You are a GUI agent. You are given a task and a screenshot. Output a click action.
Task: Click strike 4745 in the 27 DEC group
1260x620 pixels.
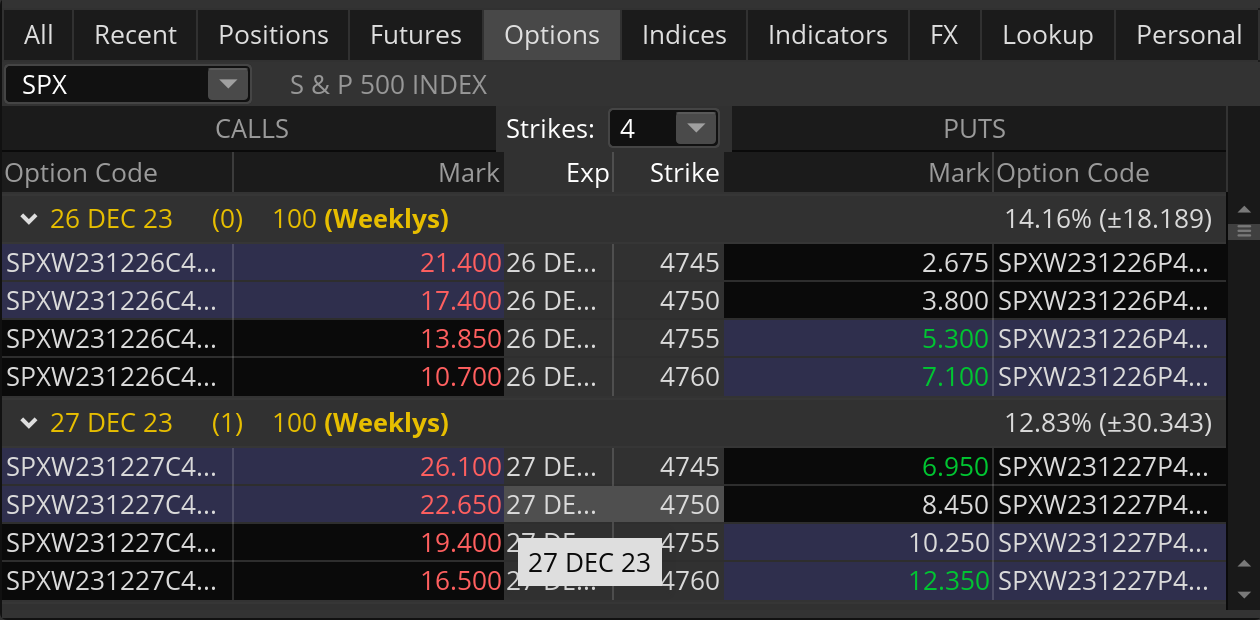click(689, 467)
